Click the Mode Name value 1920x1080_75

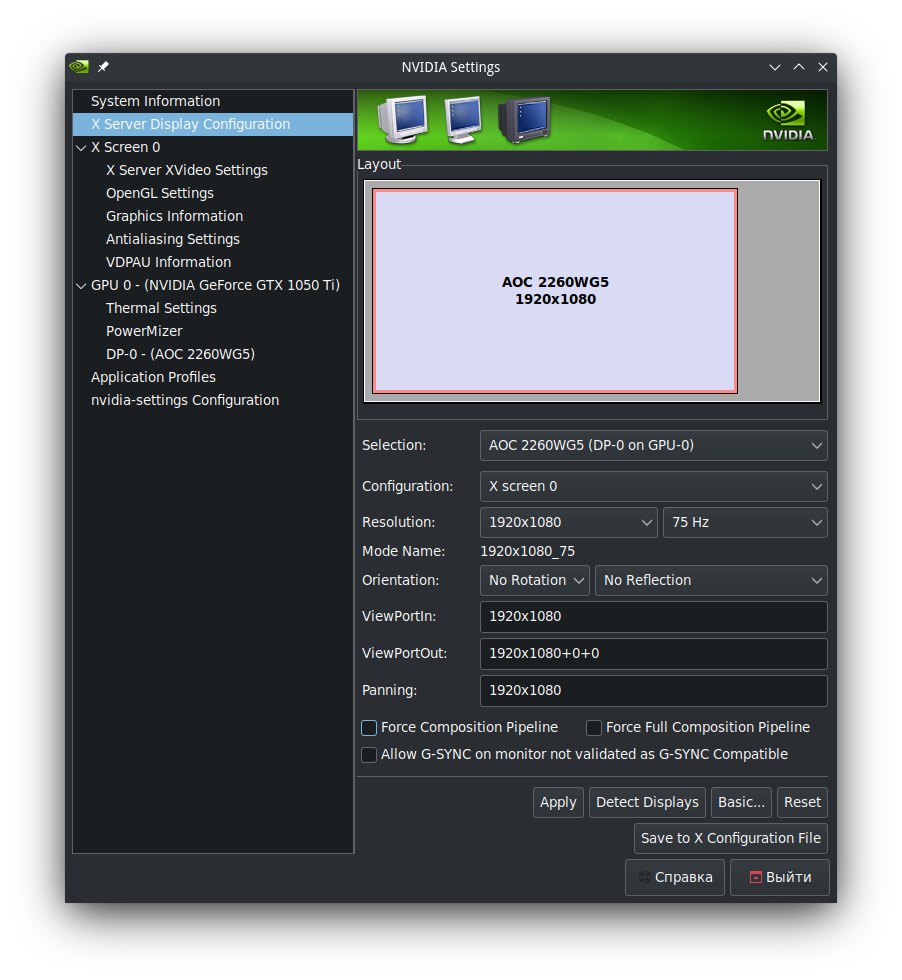[528, 551]
